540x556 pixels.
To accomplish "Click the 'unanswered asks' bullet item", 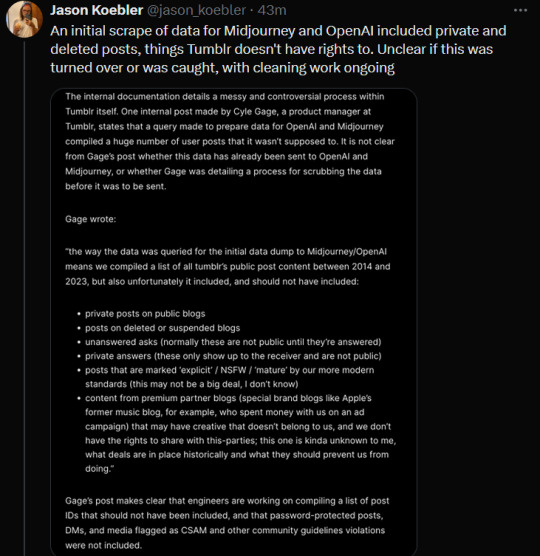I will (233, 342).
